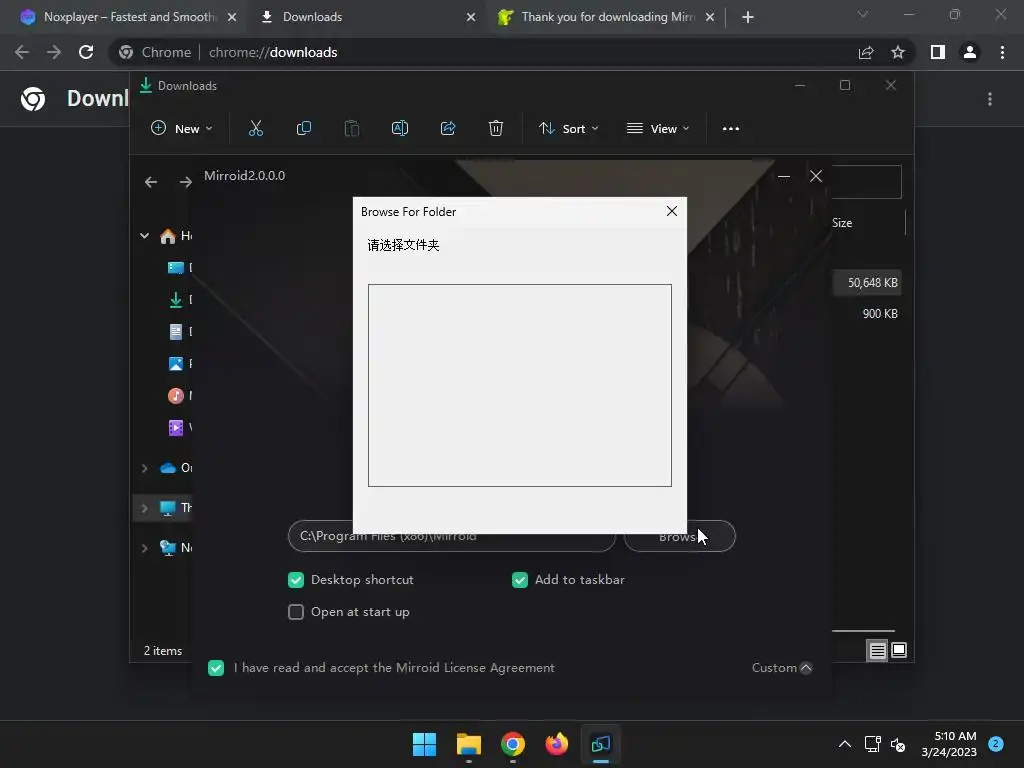Expand the Network tree node
1024x768 pixels.
[144, 548]
